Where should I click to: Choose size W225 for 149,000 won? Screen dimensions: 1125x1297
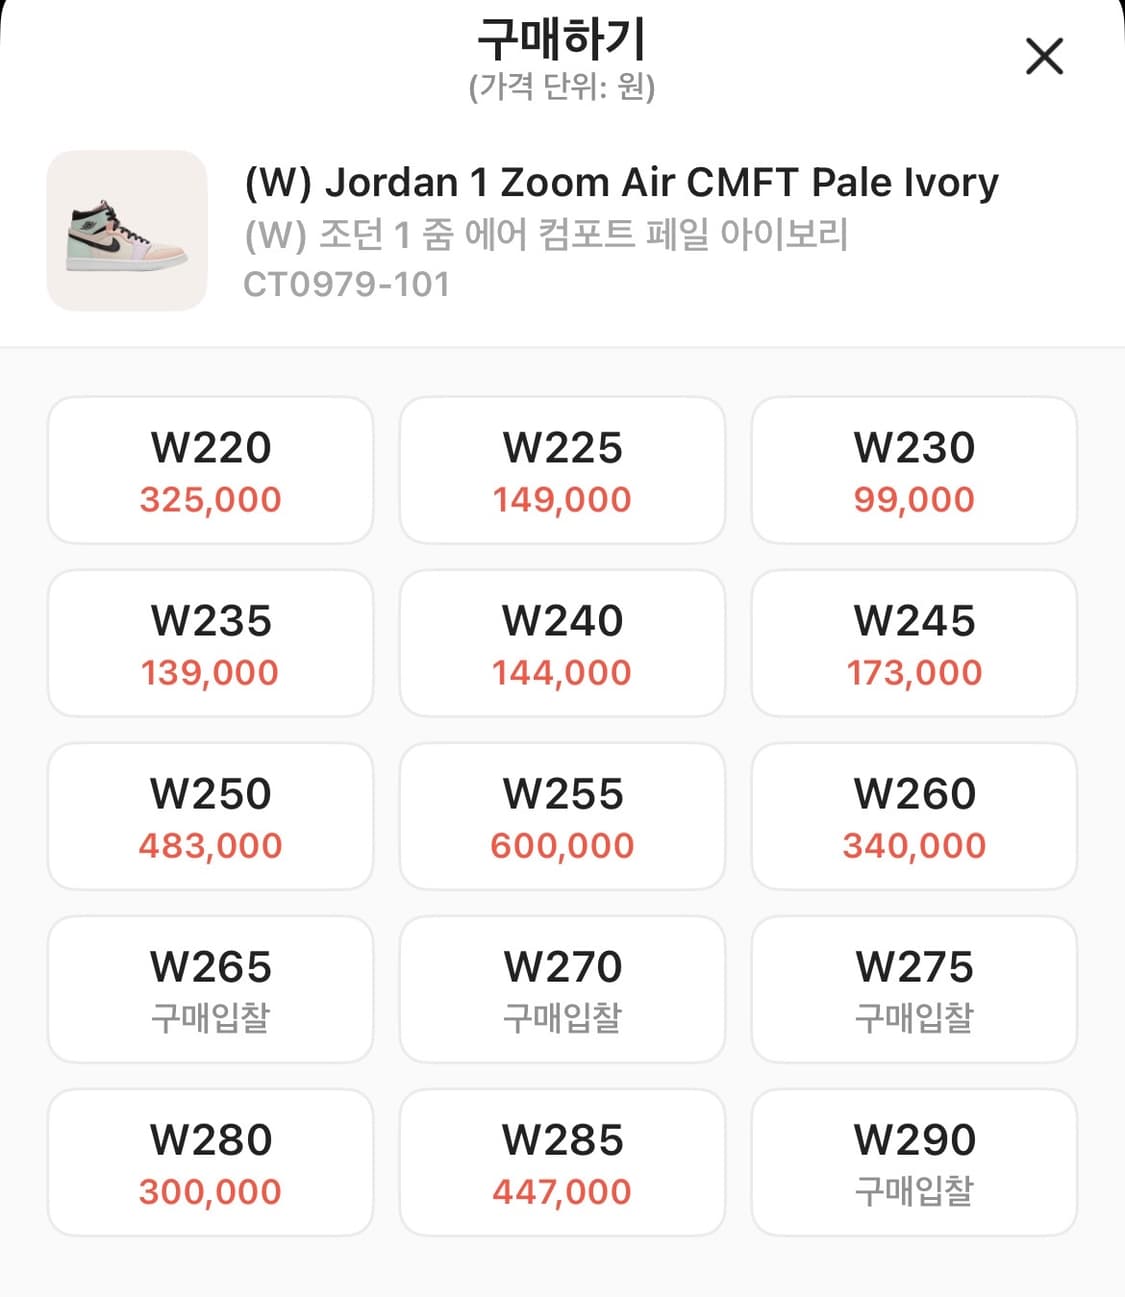(x=562, y=471)
